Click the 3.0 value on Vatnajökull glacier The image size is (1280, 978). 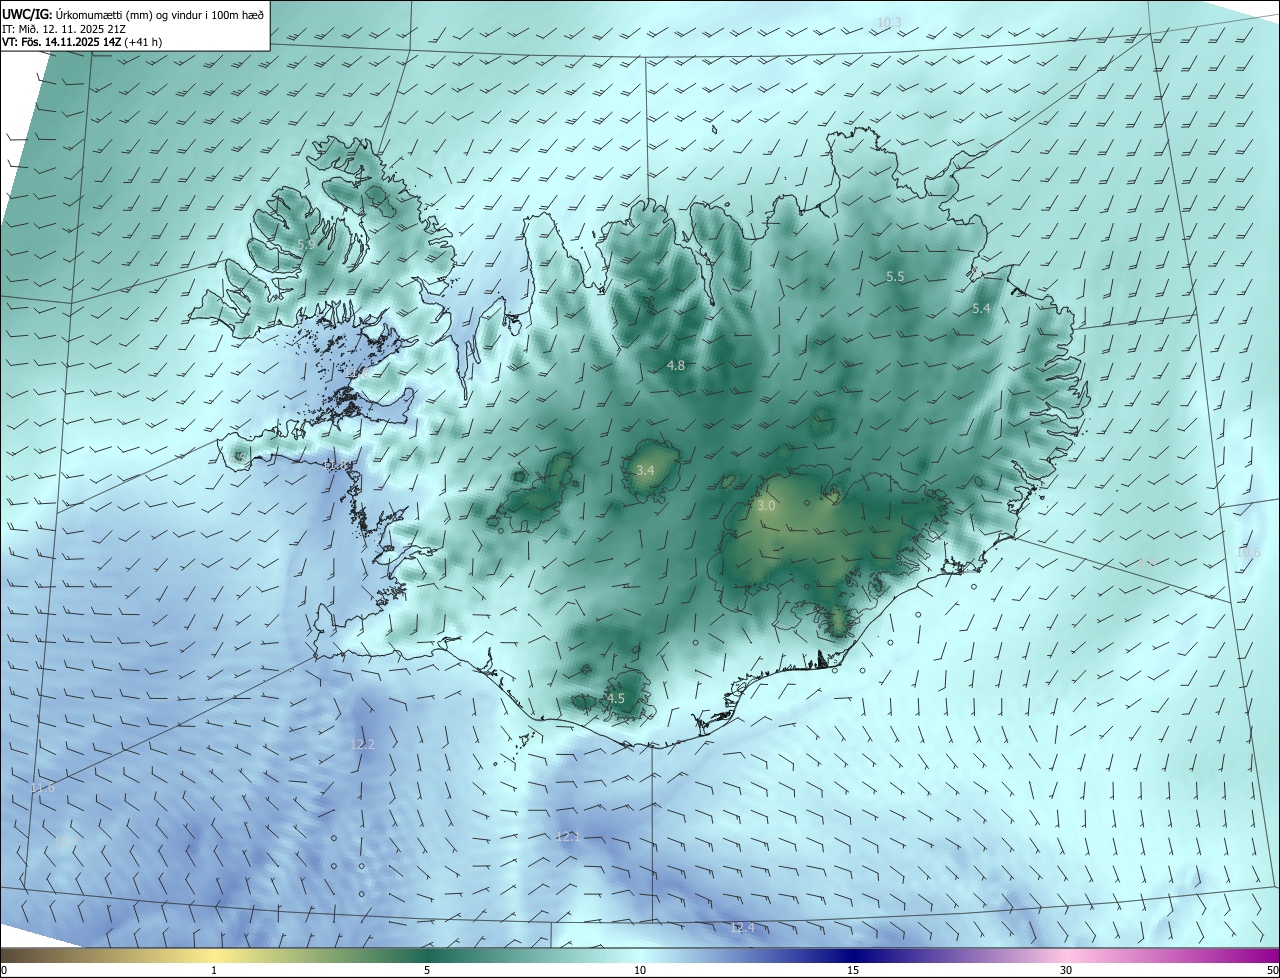[x=766, y=506]
